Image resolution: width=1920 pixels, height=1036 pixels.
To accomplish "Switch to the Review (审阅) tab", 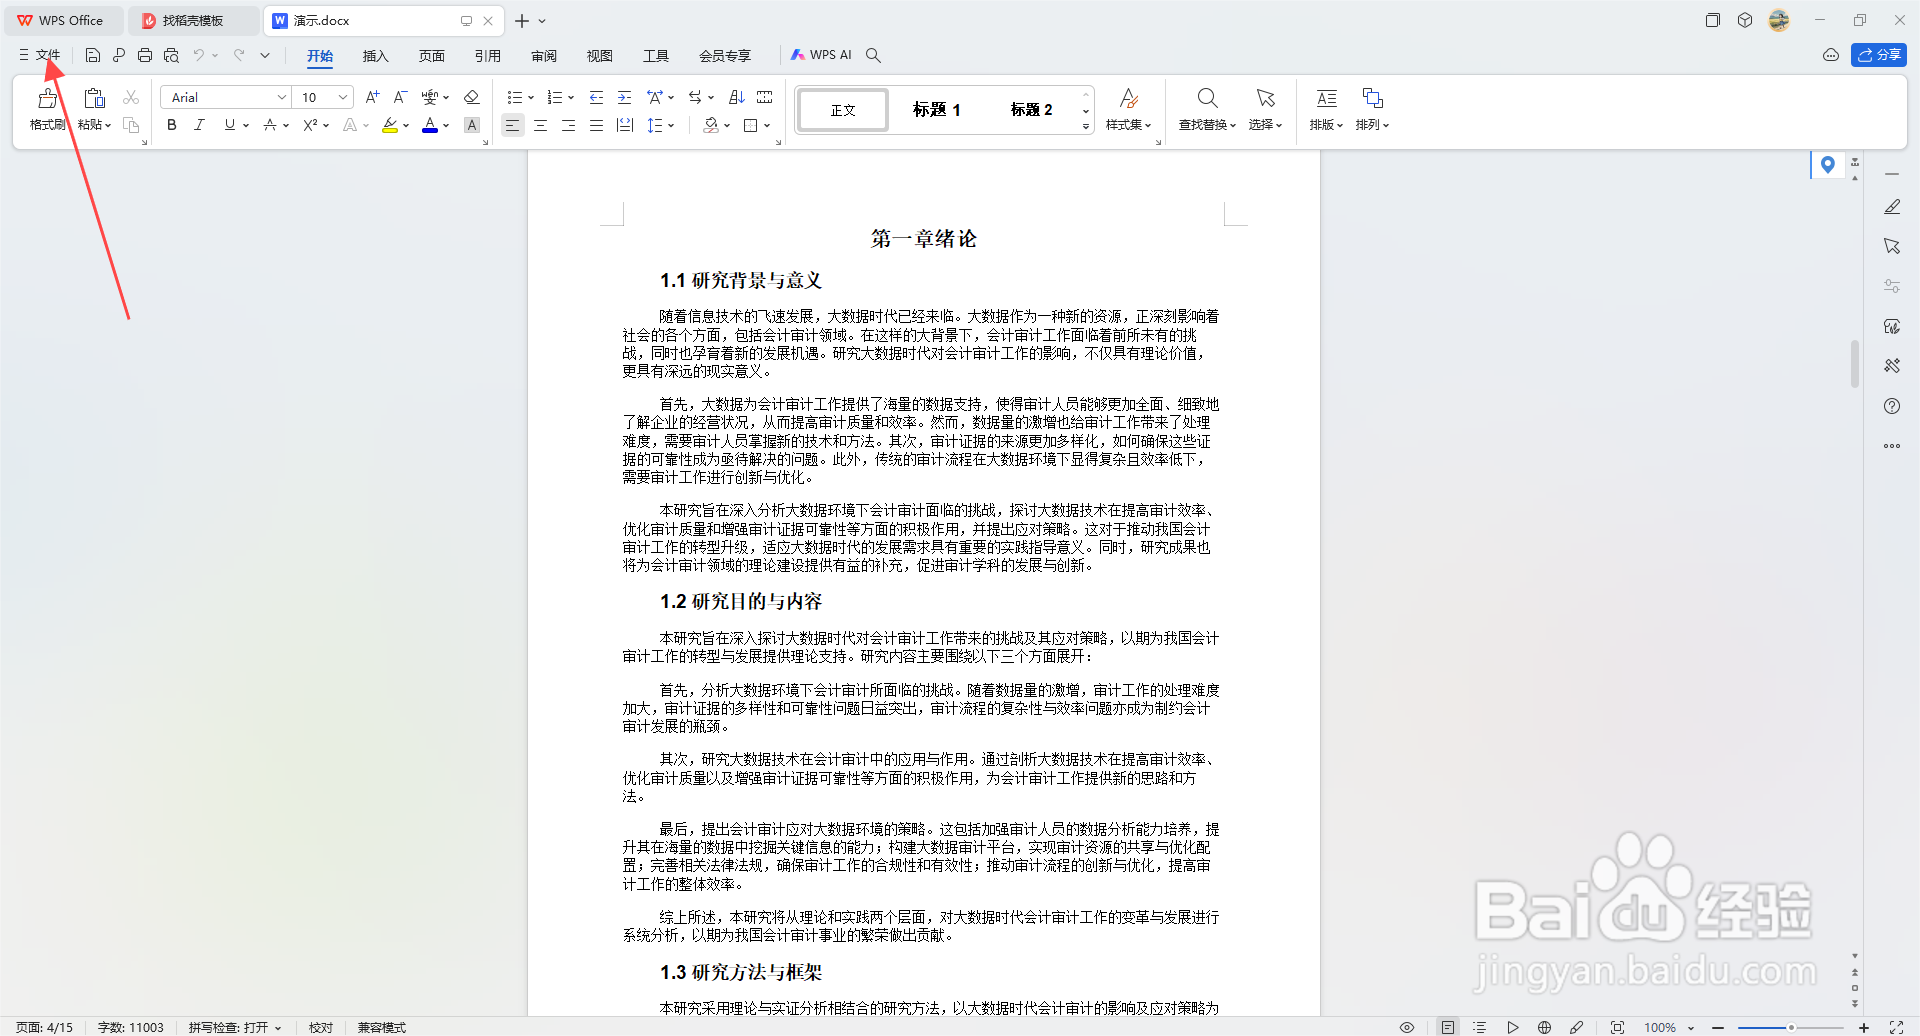I will pyautogui.click(x=543, y=55).
